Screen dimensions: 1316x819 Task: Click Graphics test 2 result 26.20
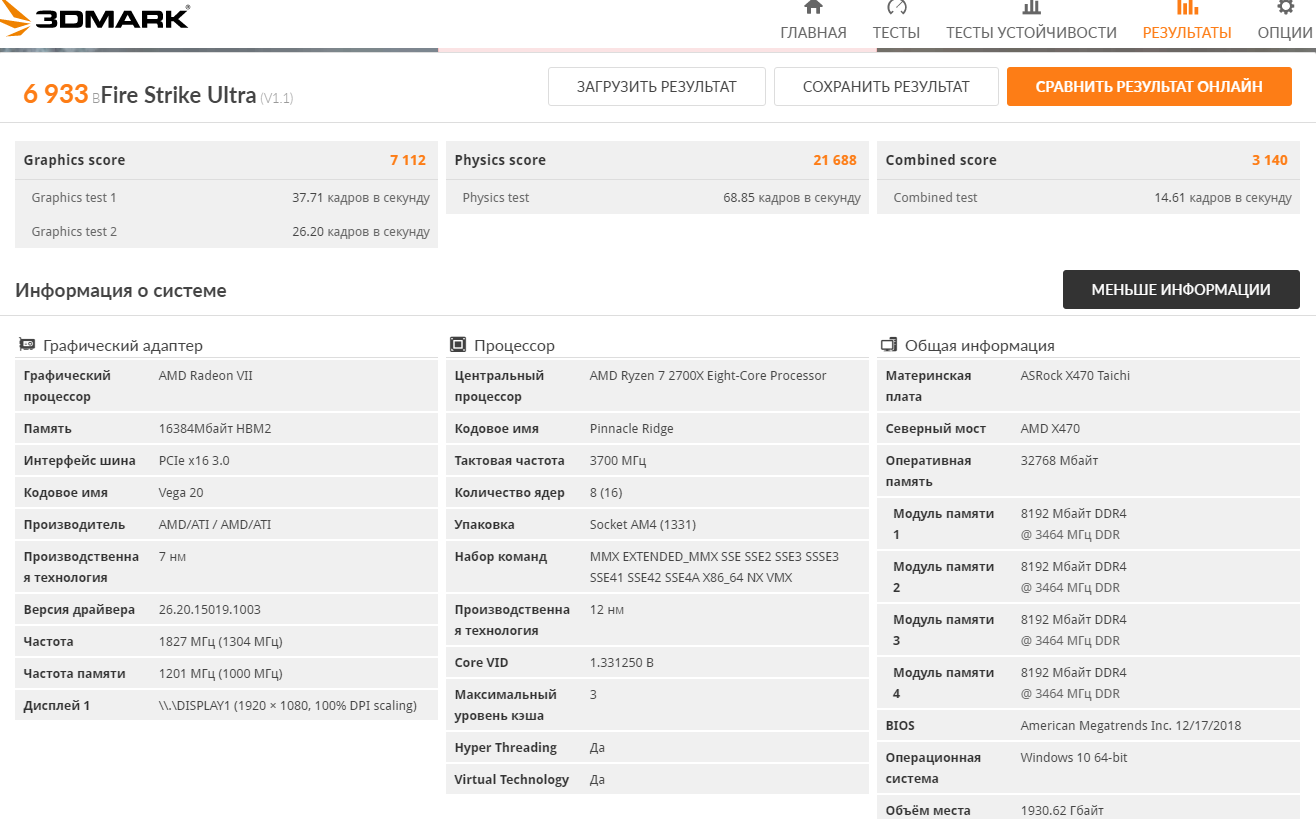click(361, 232)
